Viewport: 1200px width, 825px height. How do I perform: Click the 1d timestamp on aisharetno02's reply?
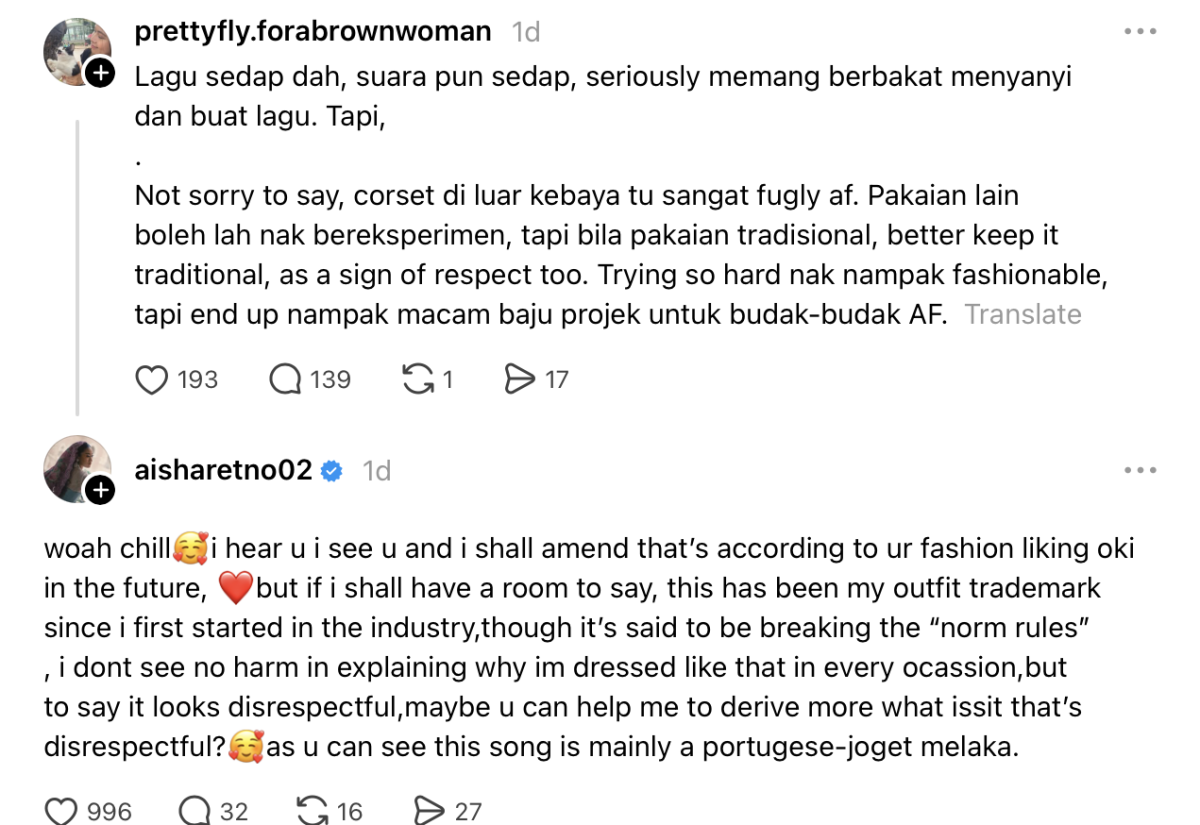click(376, 470)
